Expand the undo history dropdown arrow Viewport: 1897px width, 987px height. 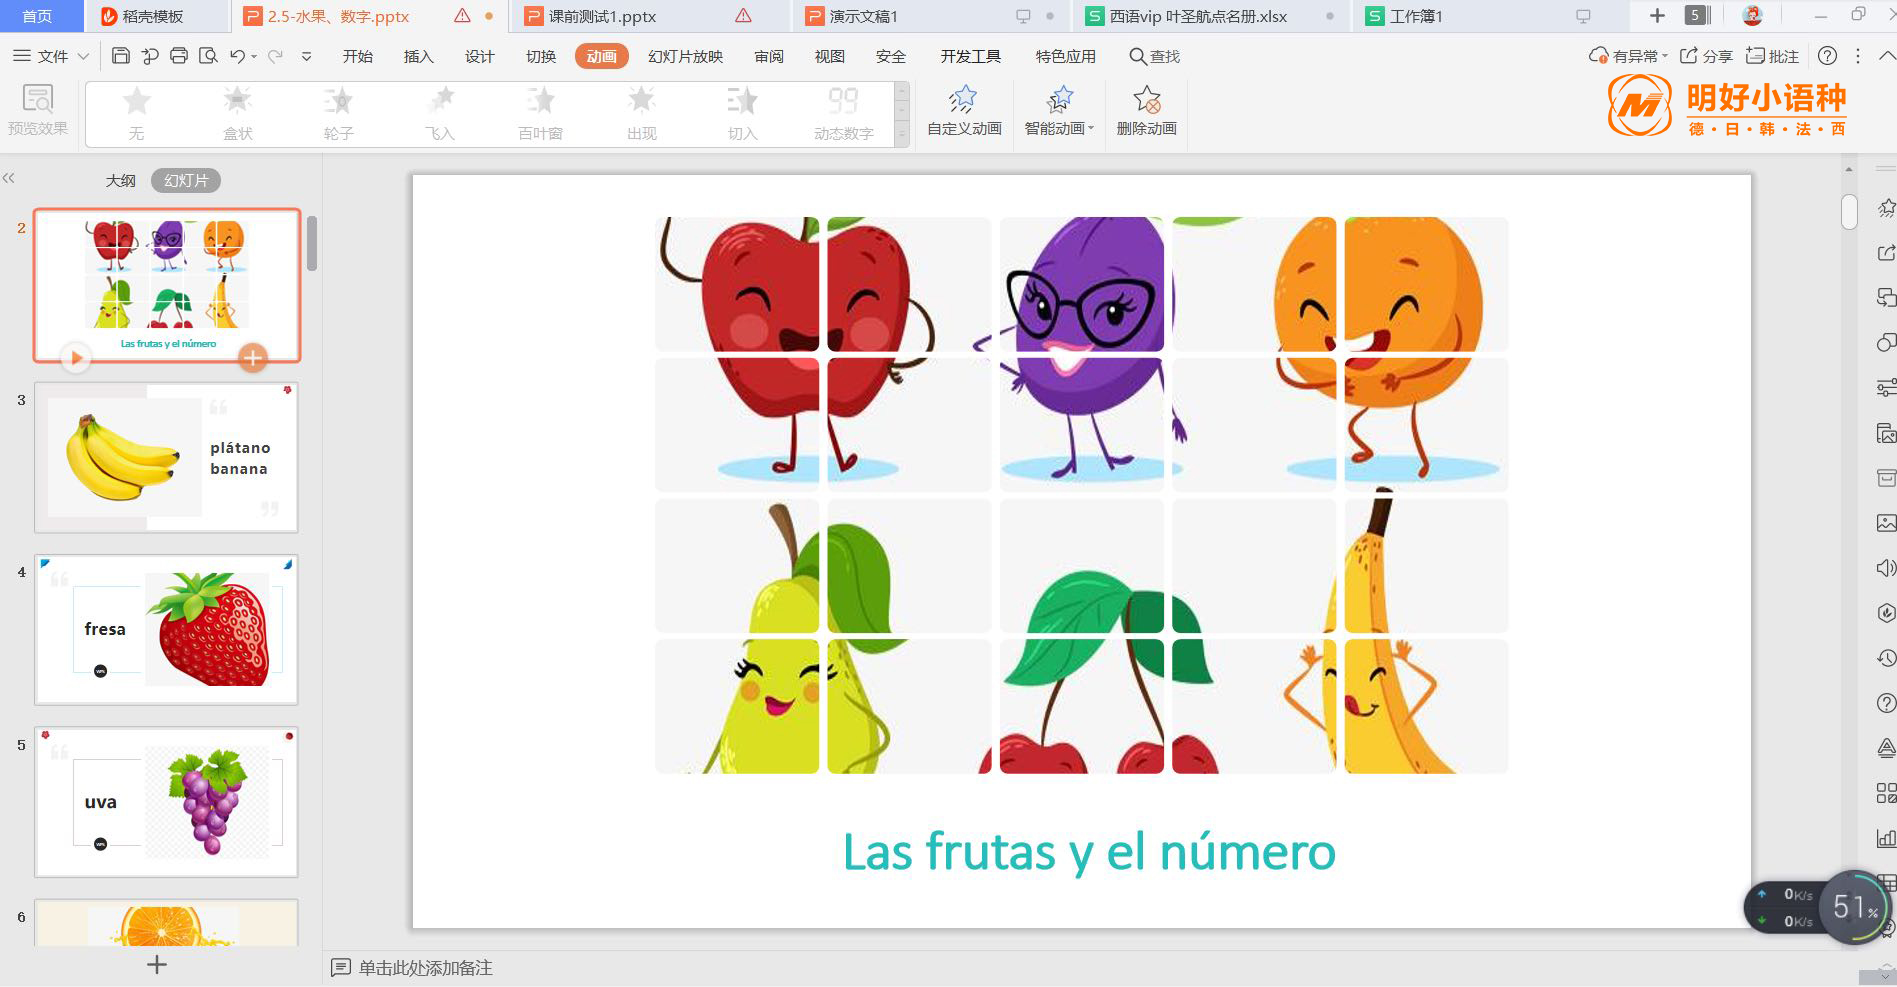point(254,57)
